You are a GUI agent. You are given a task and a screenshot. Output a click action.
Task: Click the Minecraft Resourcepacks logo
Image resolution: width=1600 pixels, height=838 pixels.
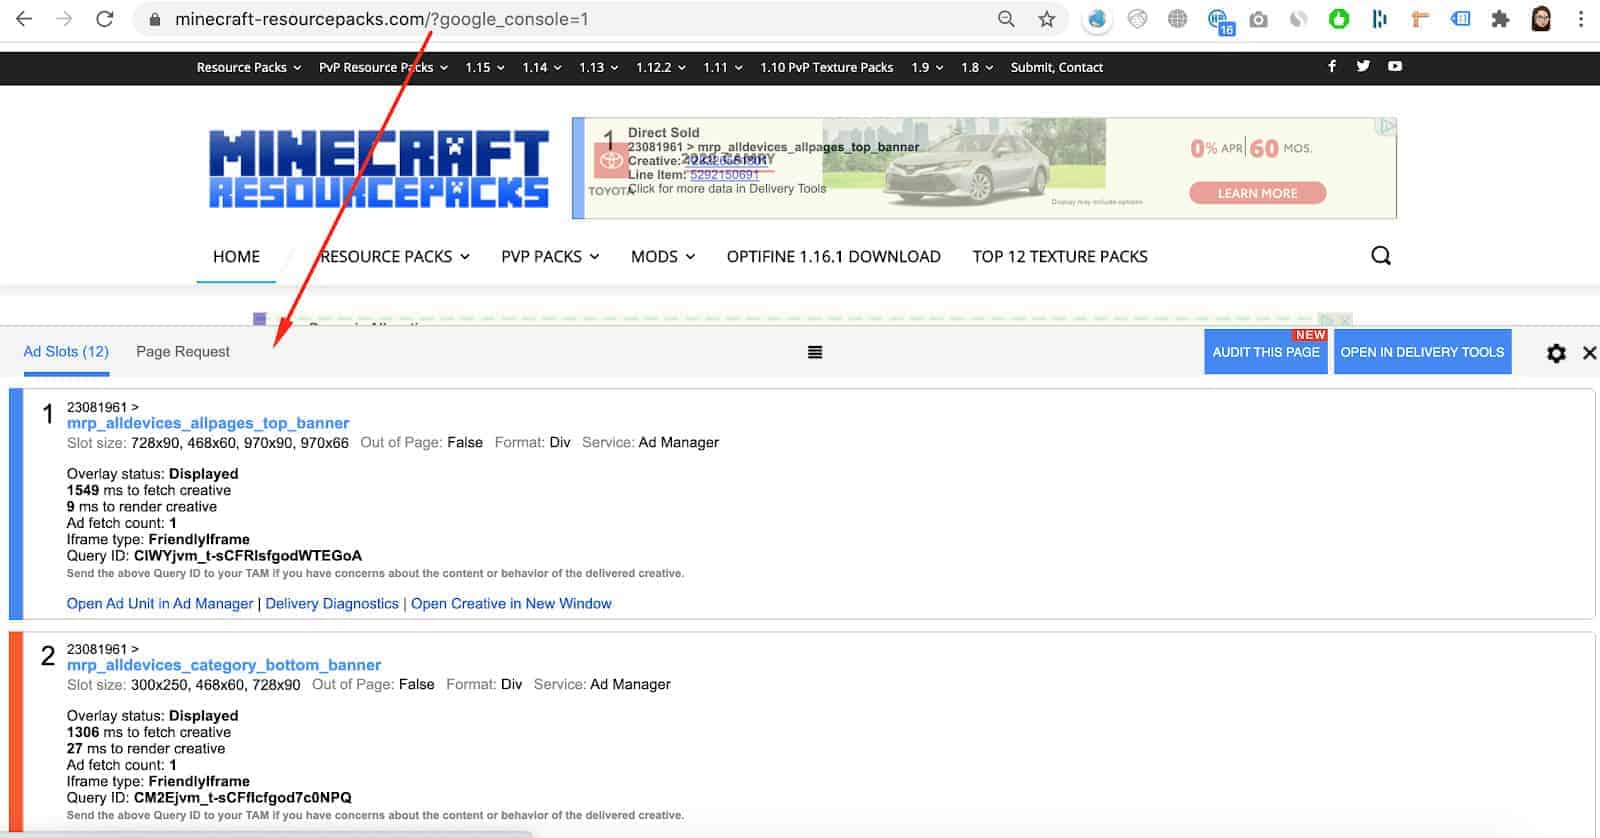[379, 169]
